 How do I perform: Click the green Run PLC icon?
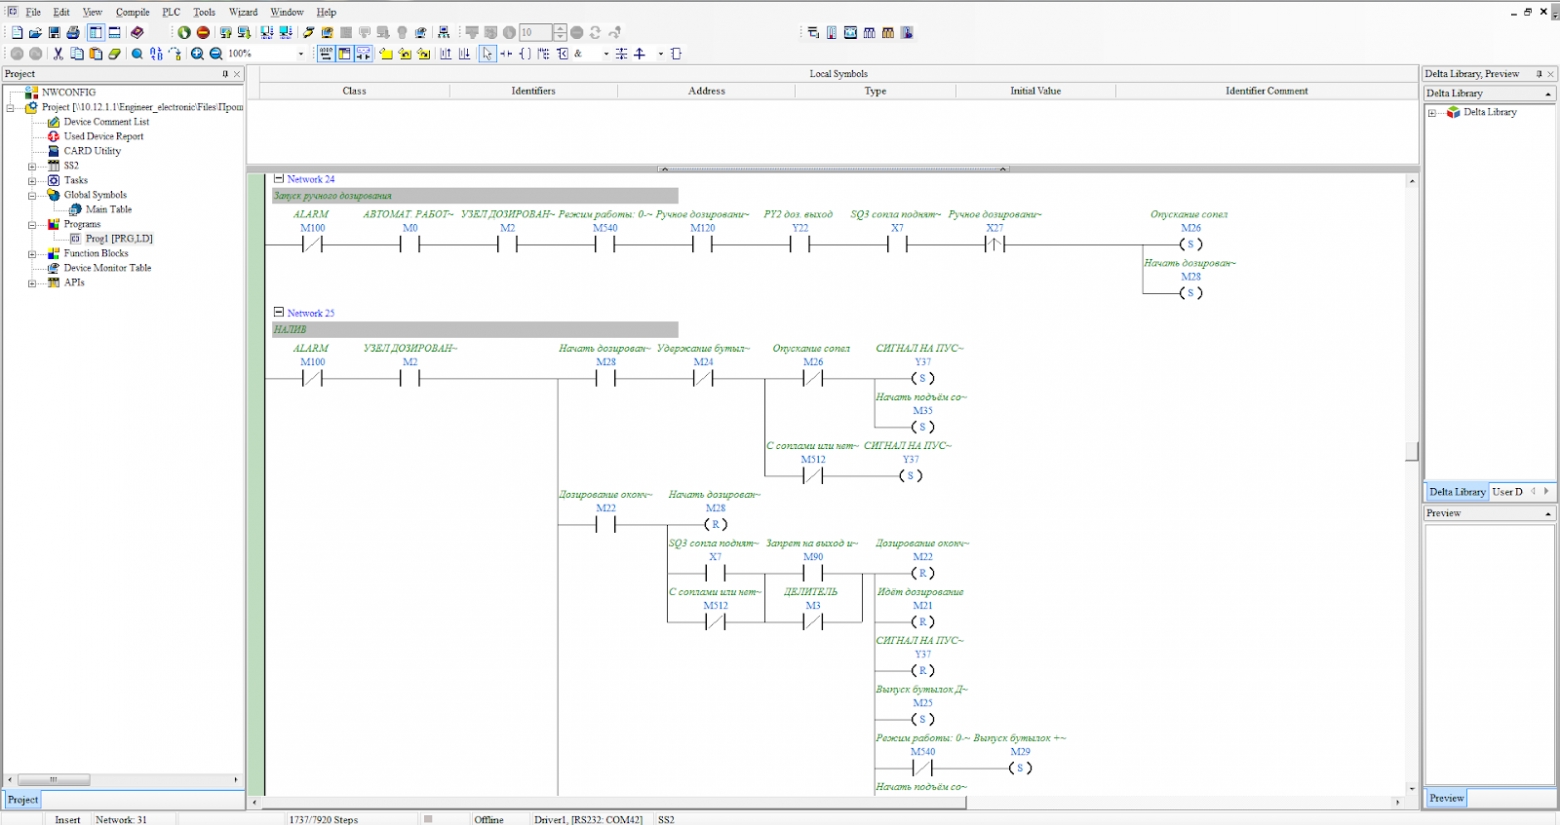(184, 33)
